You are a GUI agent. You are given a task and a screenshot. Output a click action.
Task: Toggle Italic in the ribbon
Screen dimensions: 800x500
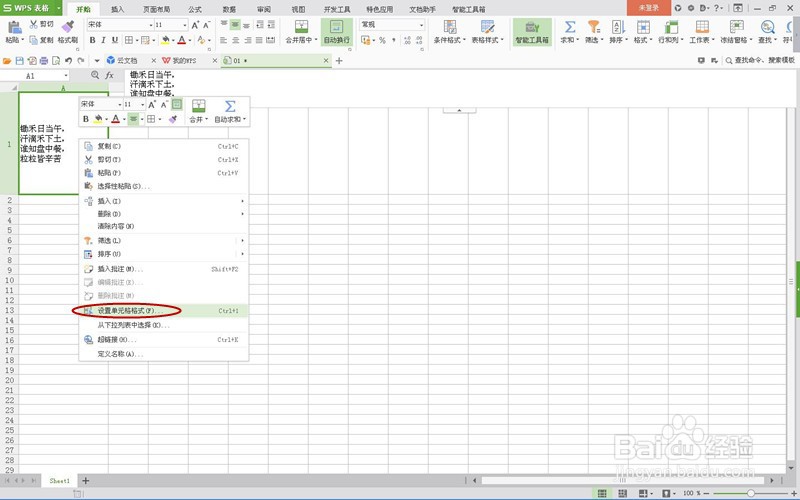tap(104, 40)
